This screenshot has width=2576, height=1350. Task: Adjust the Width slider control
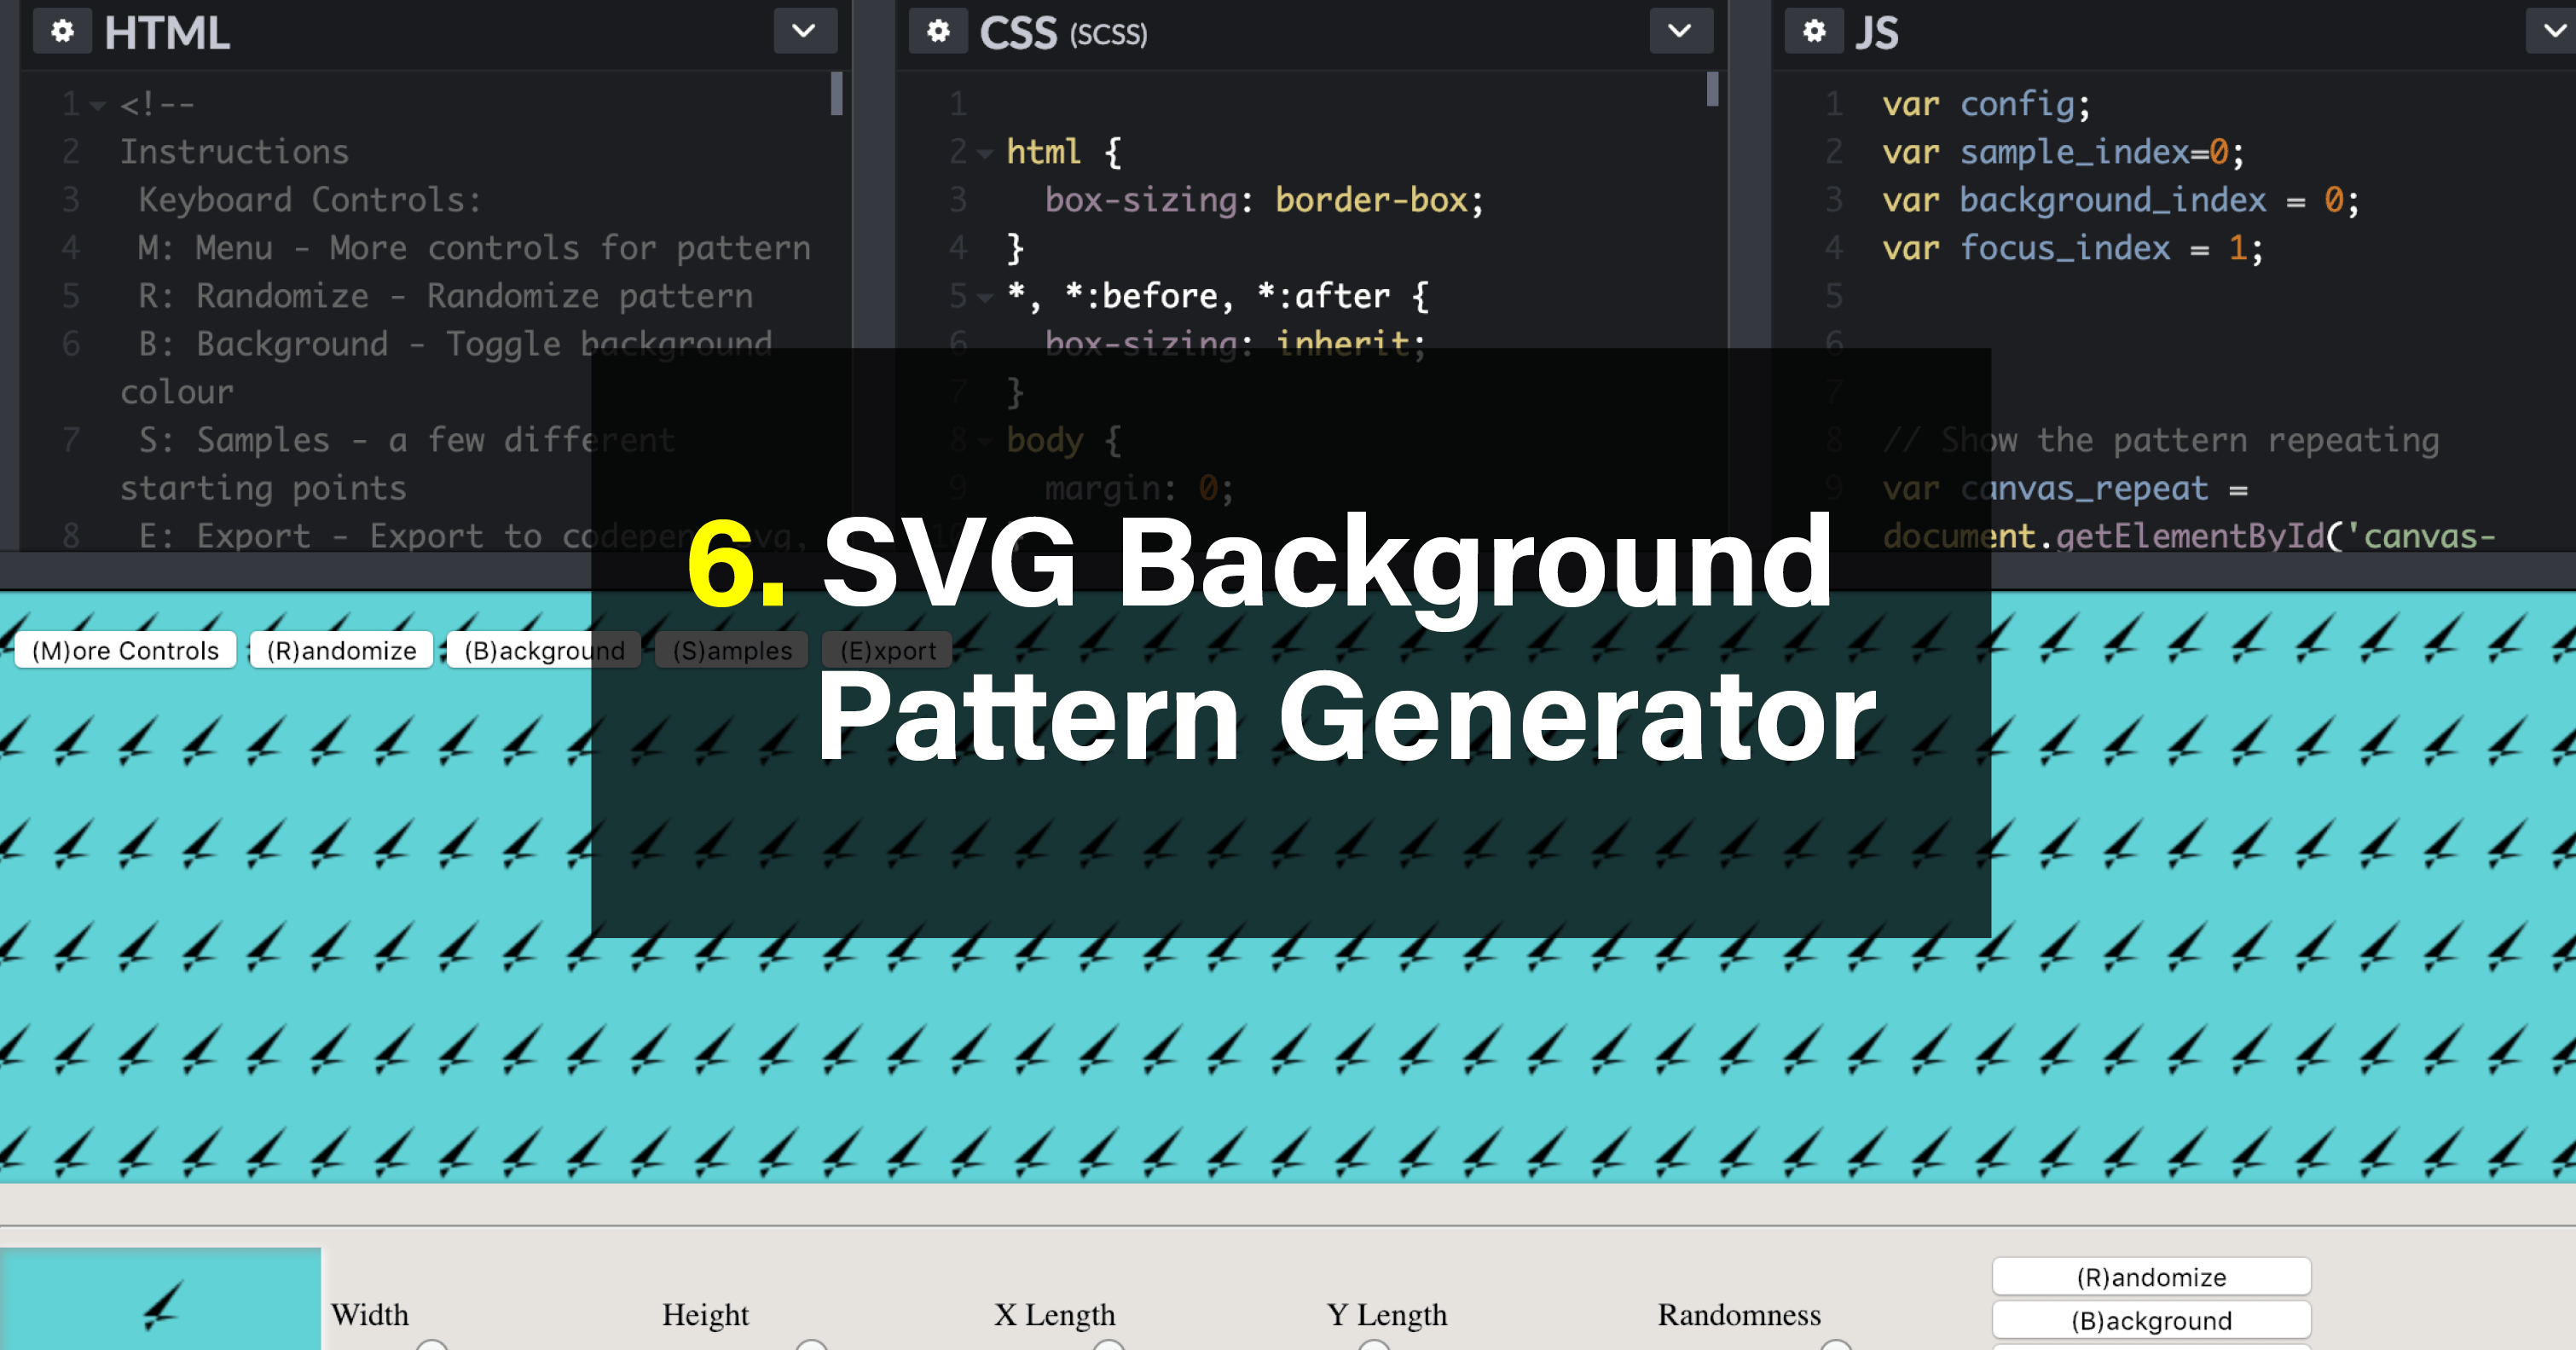click(432, 1346)
